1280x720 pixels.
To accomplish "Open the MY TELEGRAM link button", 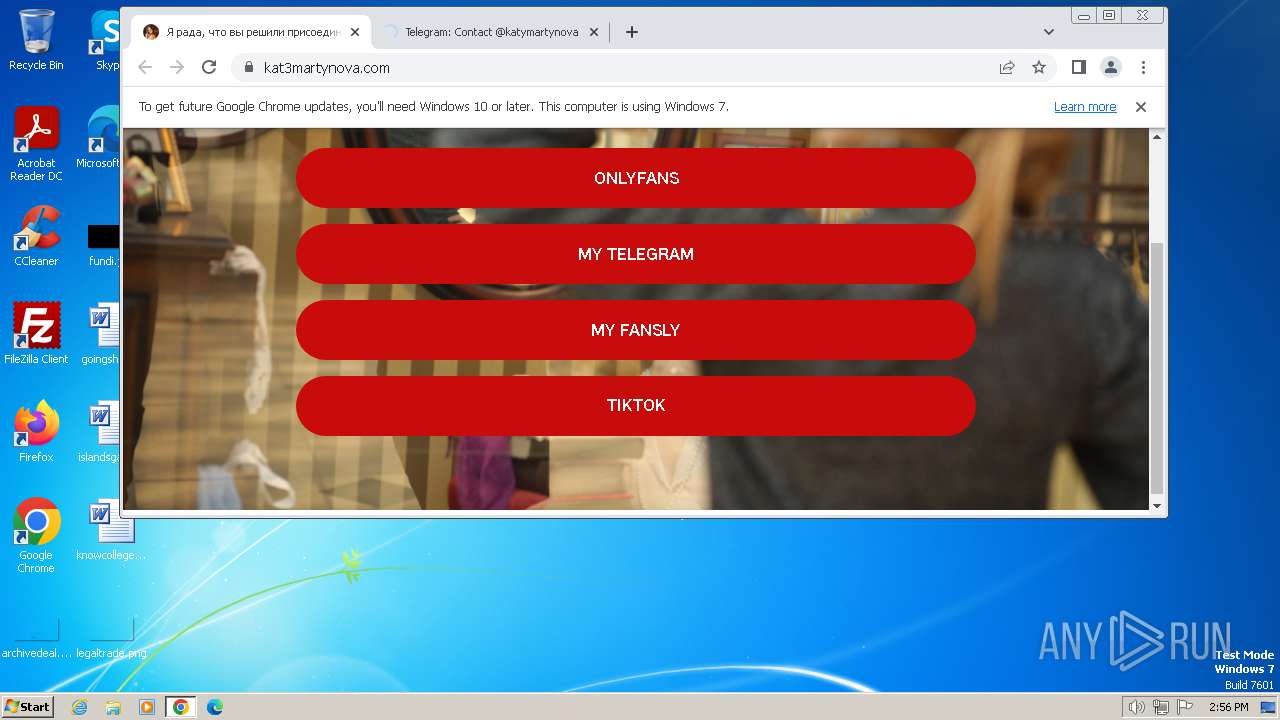I will click(x=636, y=254).
